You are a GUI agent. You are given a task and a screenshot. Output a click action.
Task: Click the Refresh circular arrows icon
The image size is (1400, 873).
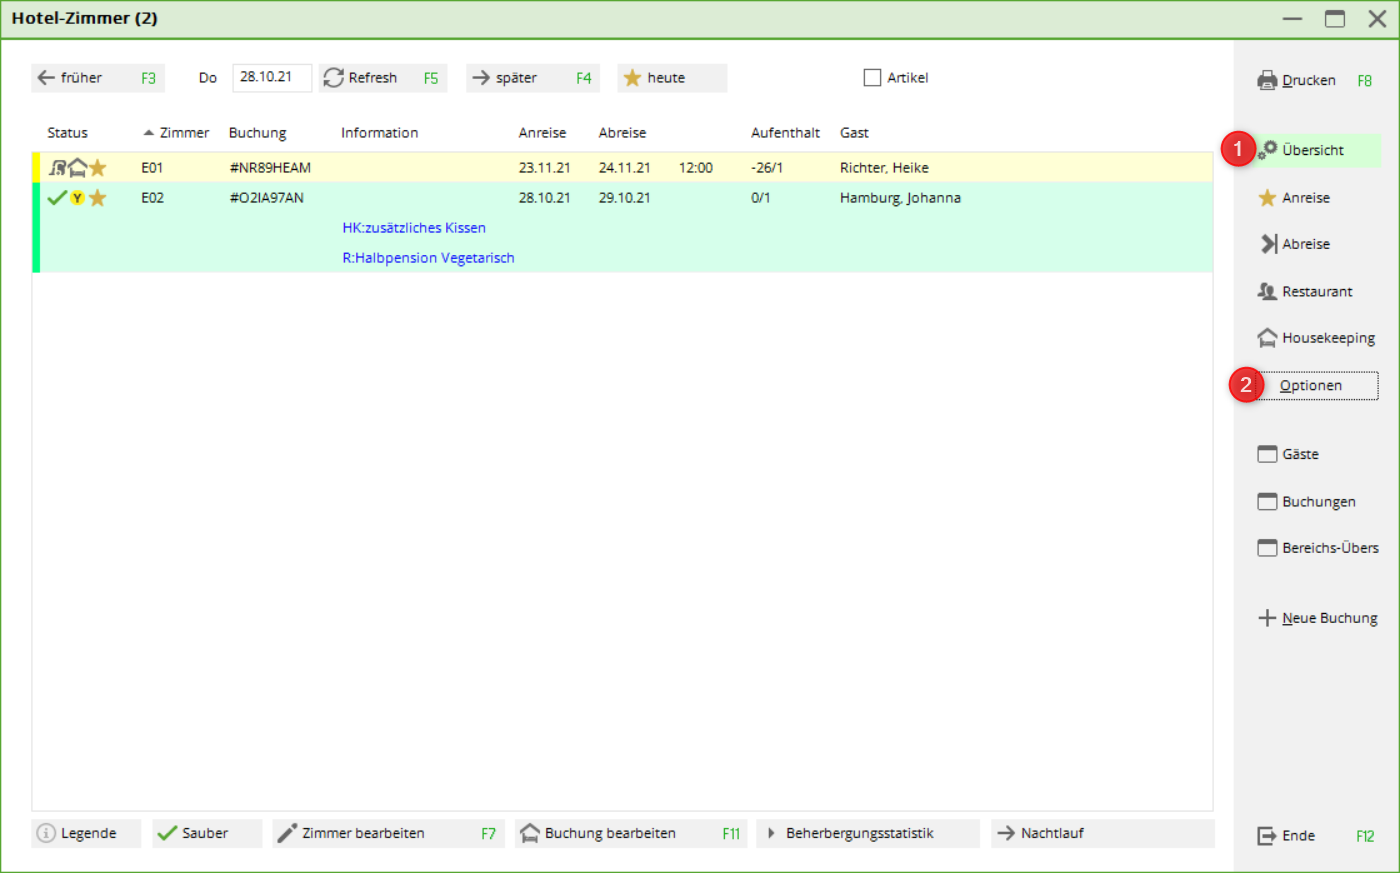[334, 78]
